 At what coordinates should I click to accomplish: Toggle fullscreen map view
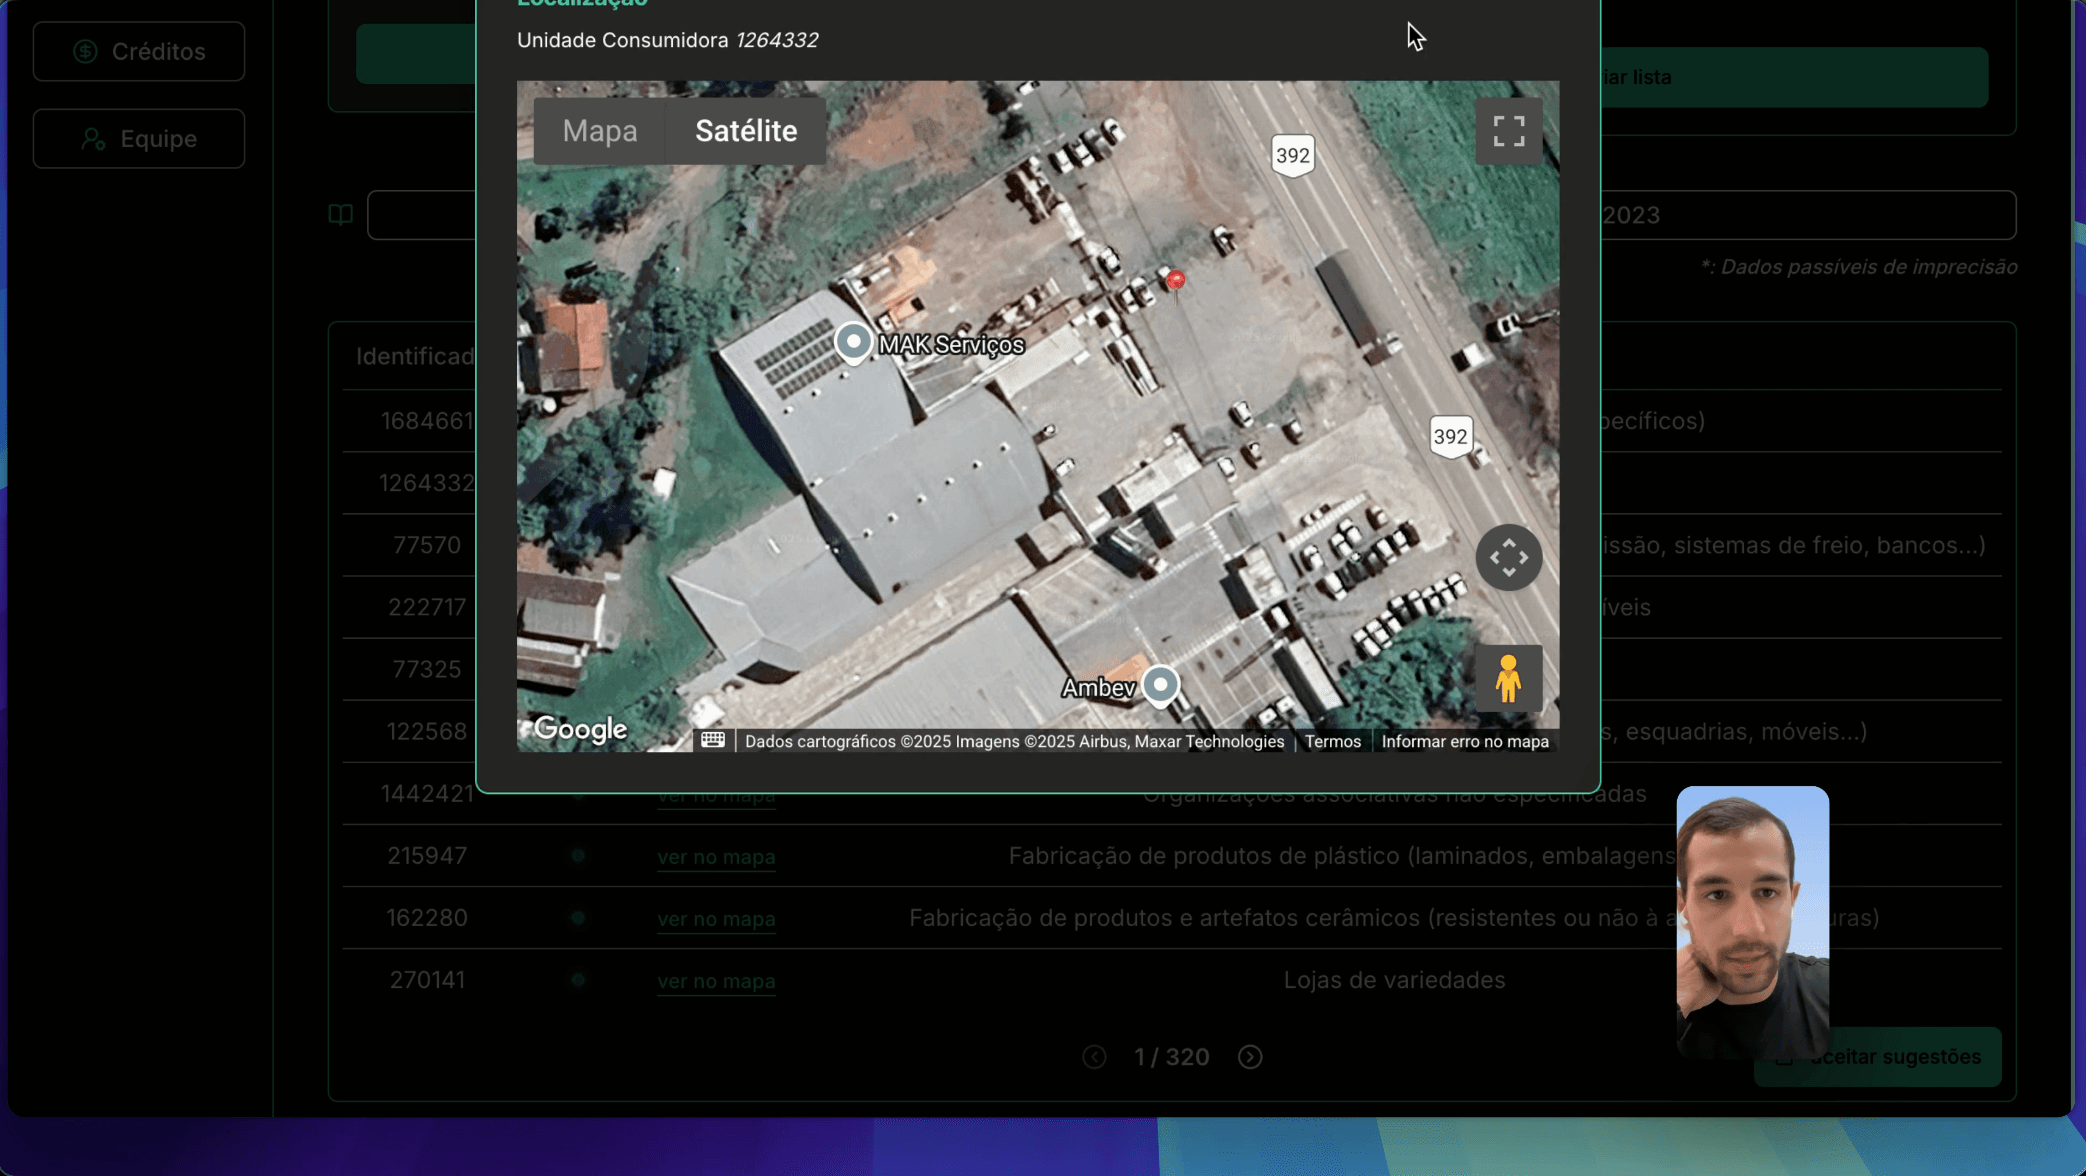(1508, 131)
